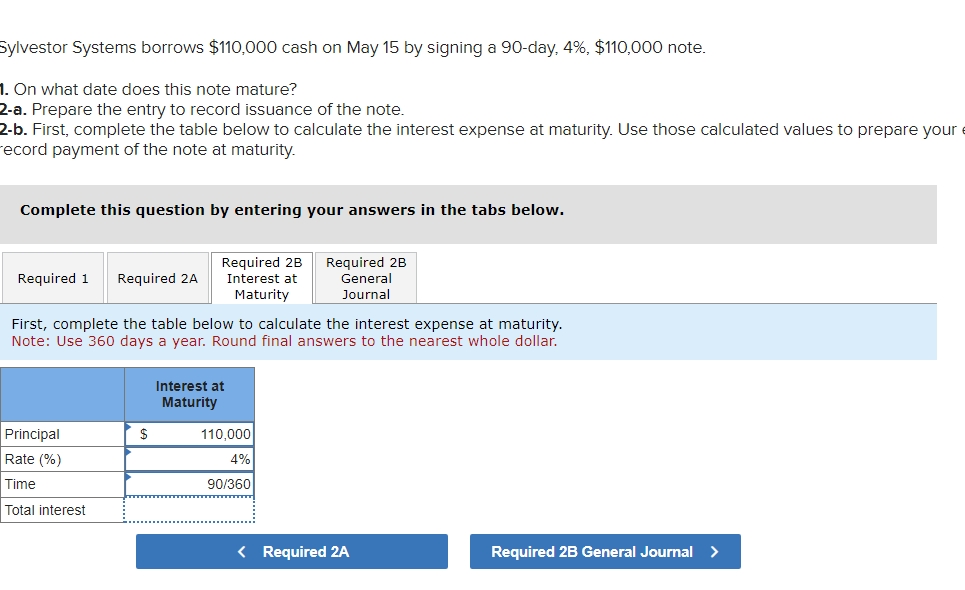Switch to the Required 1 tab
This screenshot has height=590, width=965.
[52, 278]
